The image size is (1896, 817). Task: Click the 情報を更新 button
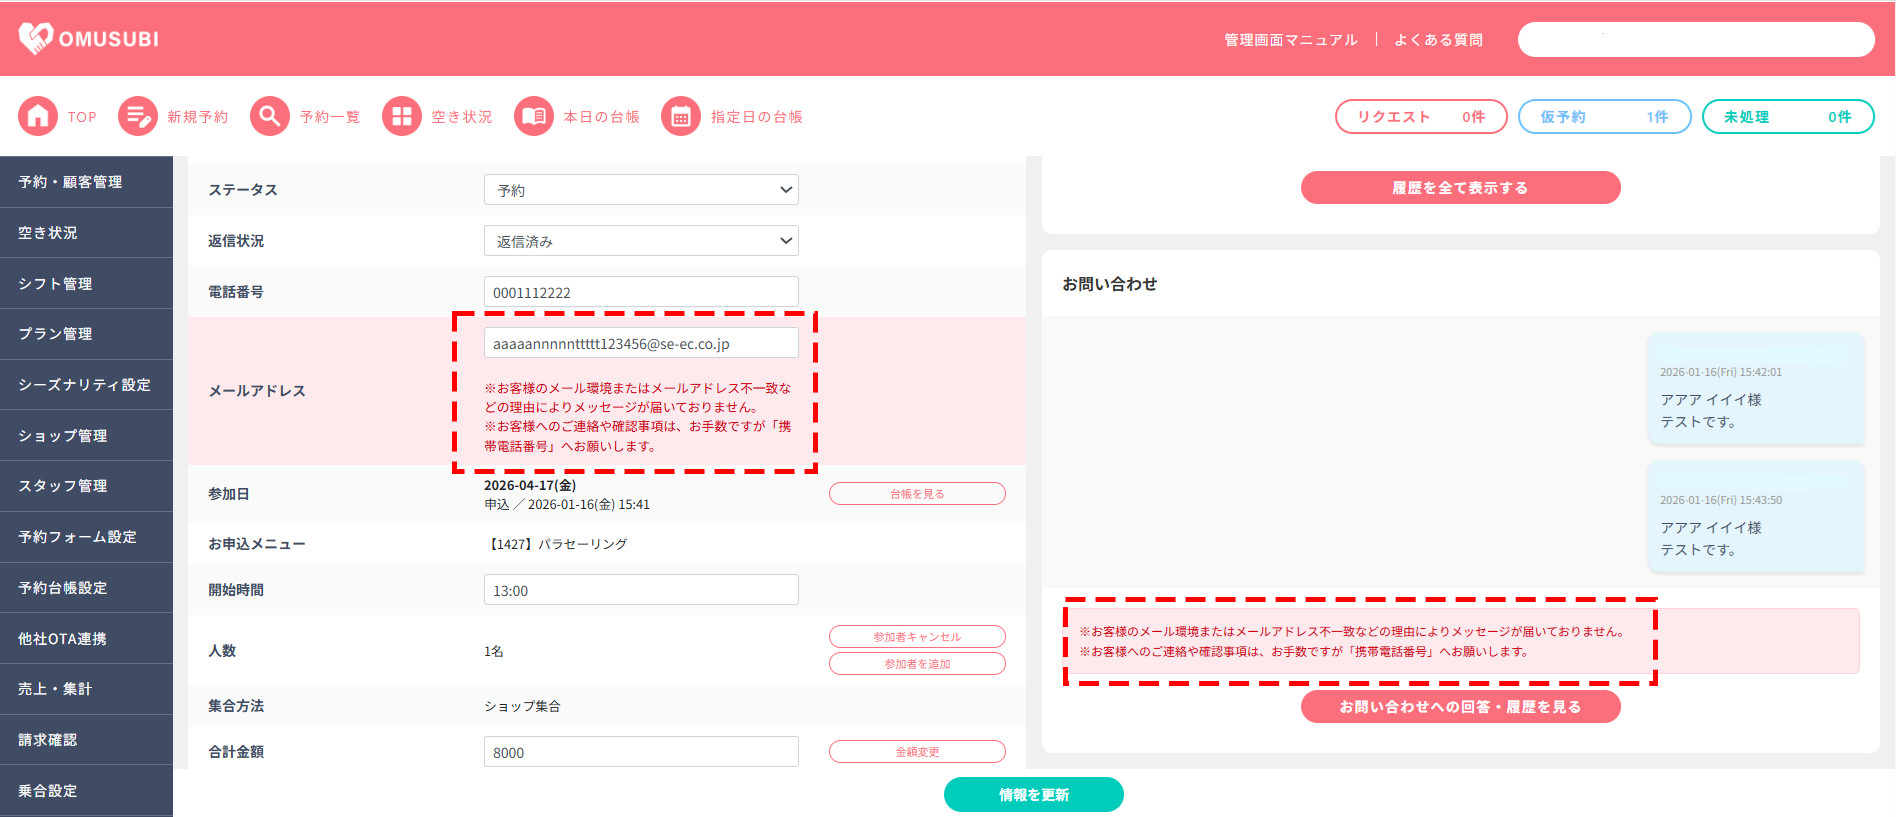pyautogui.click(x=1033, y=794)
